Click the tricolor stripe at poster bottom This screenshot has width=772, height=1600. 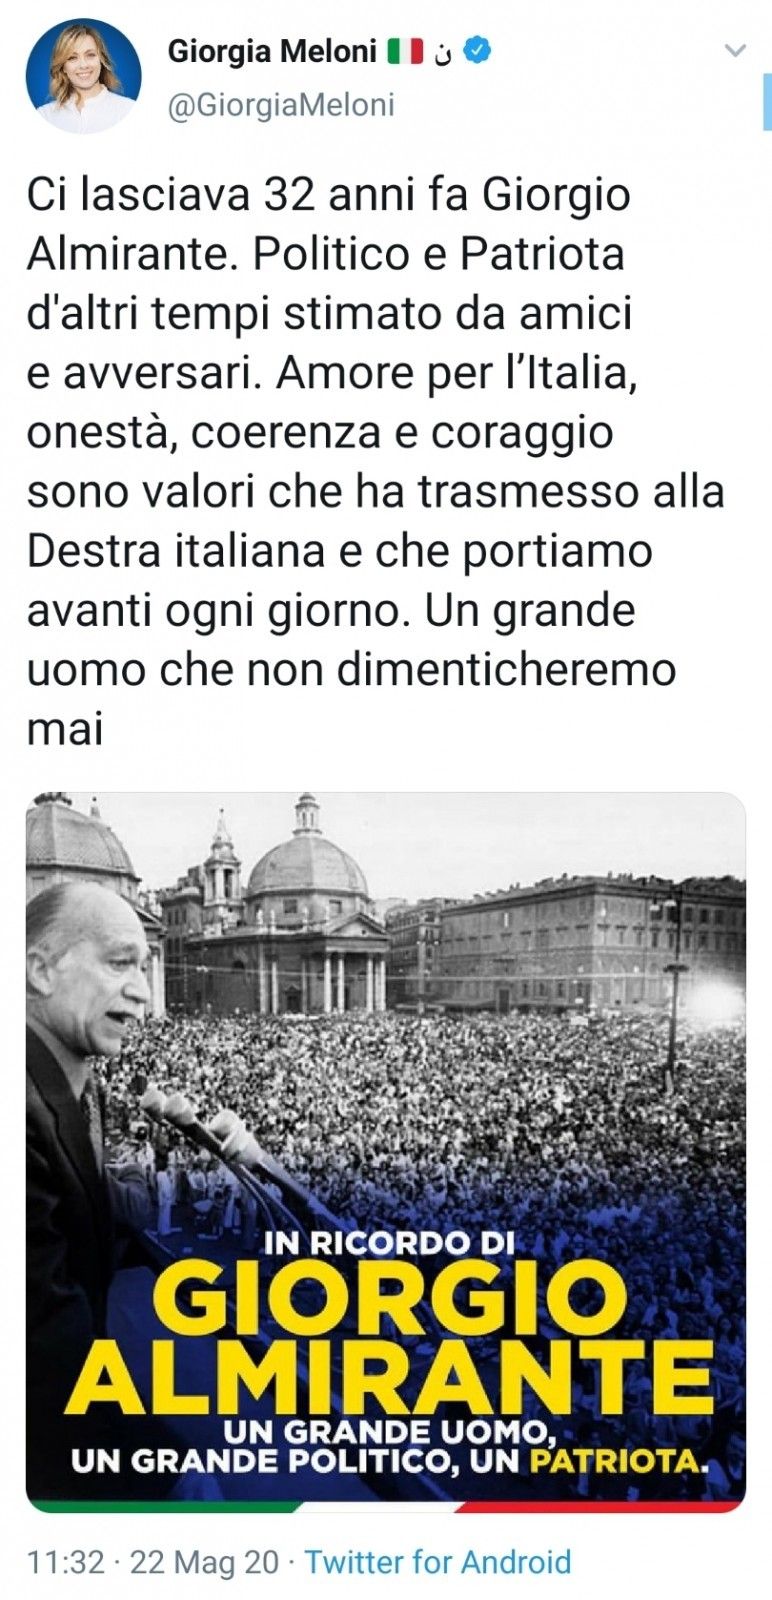point(385,1505)
